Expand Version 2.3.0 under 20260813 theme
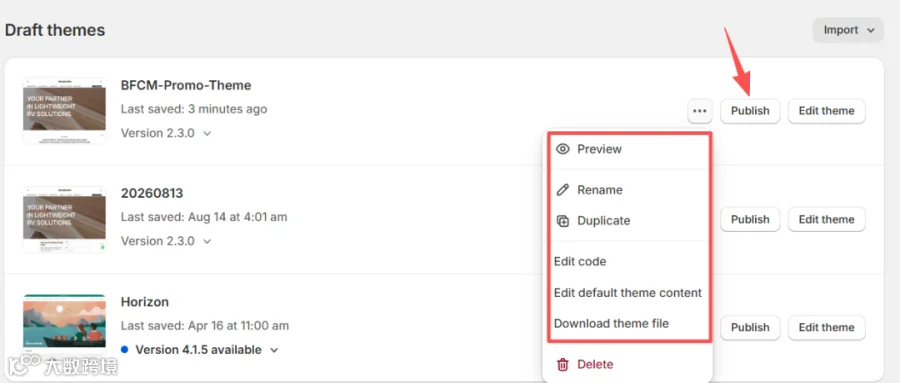 coord(166,241)
